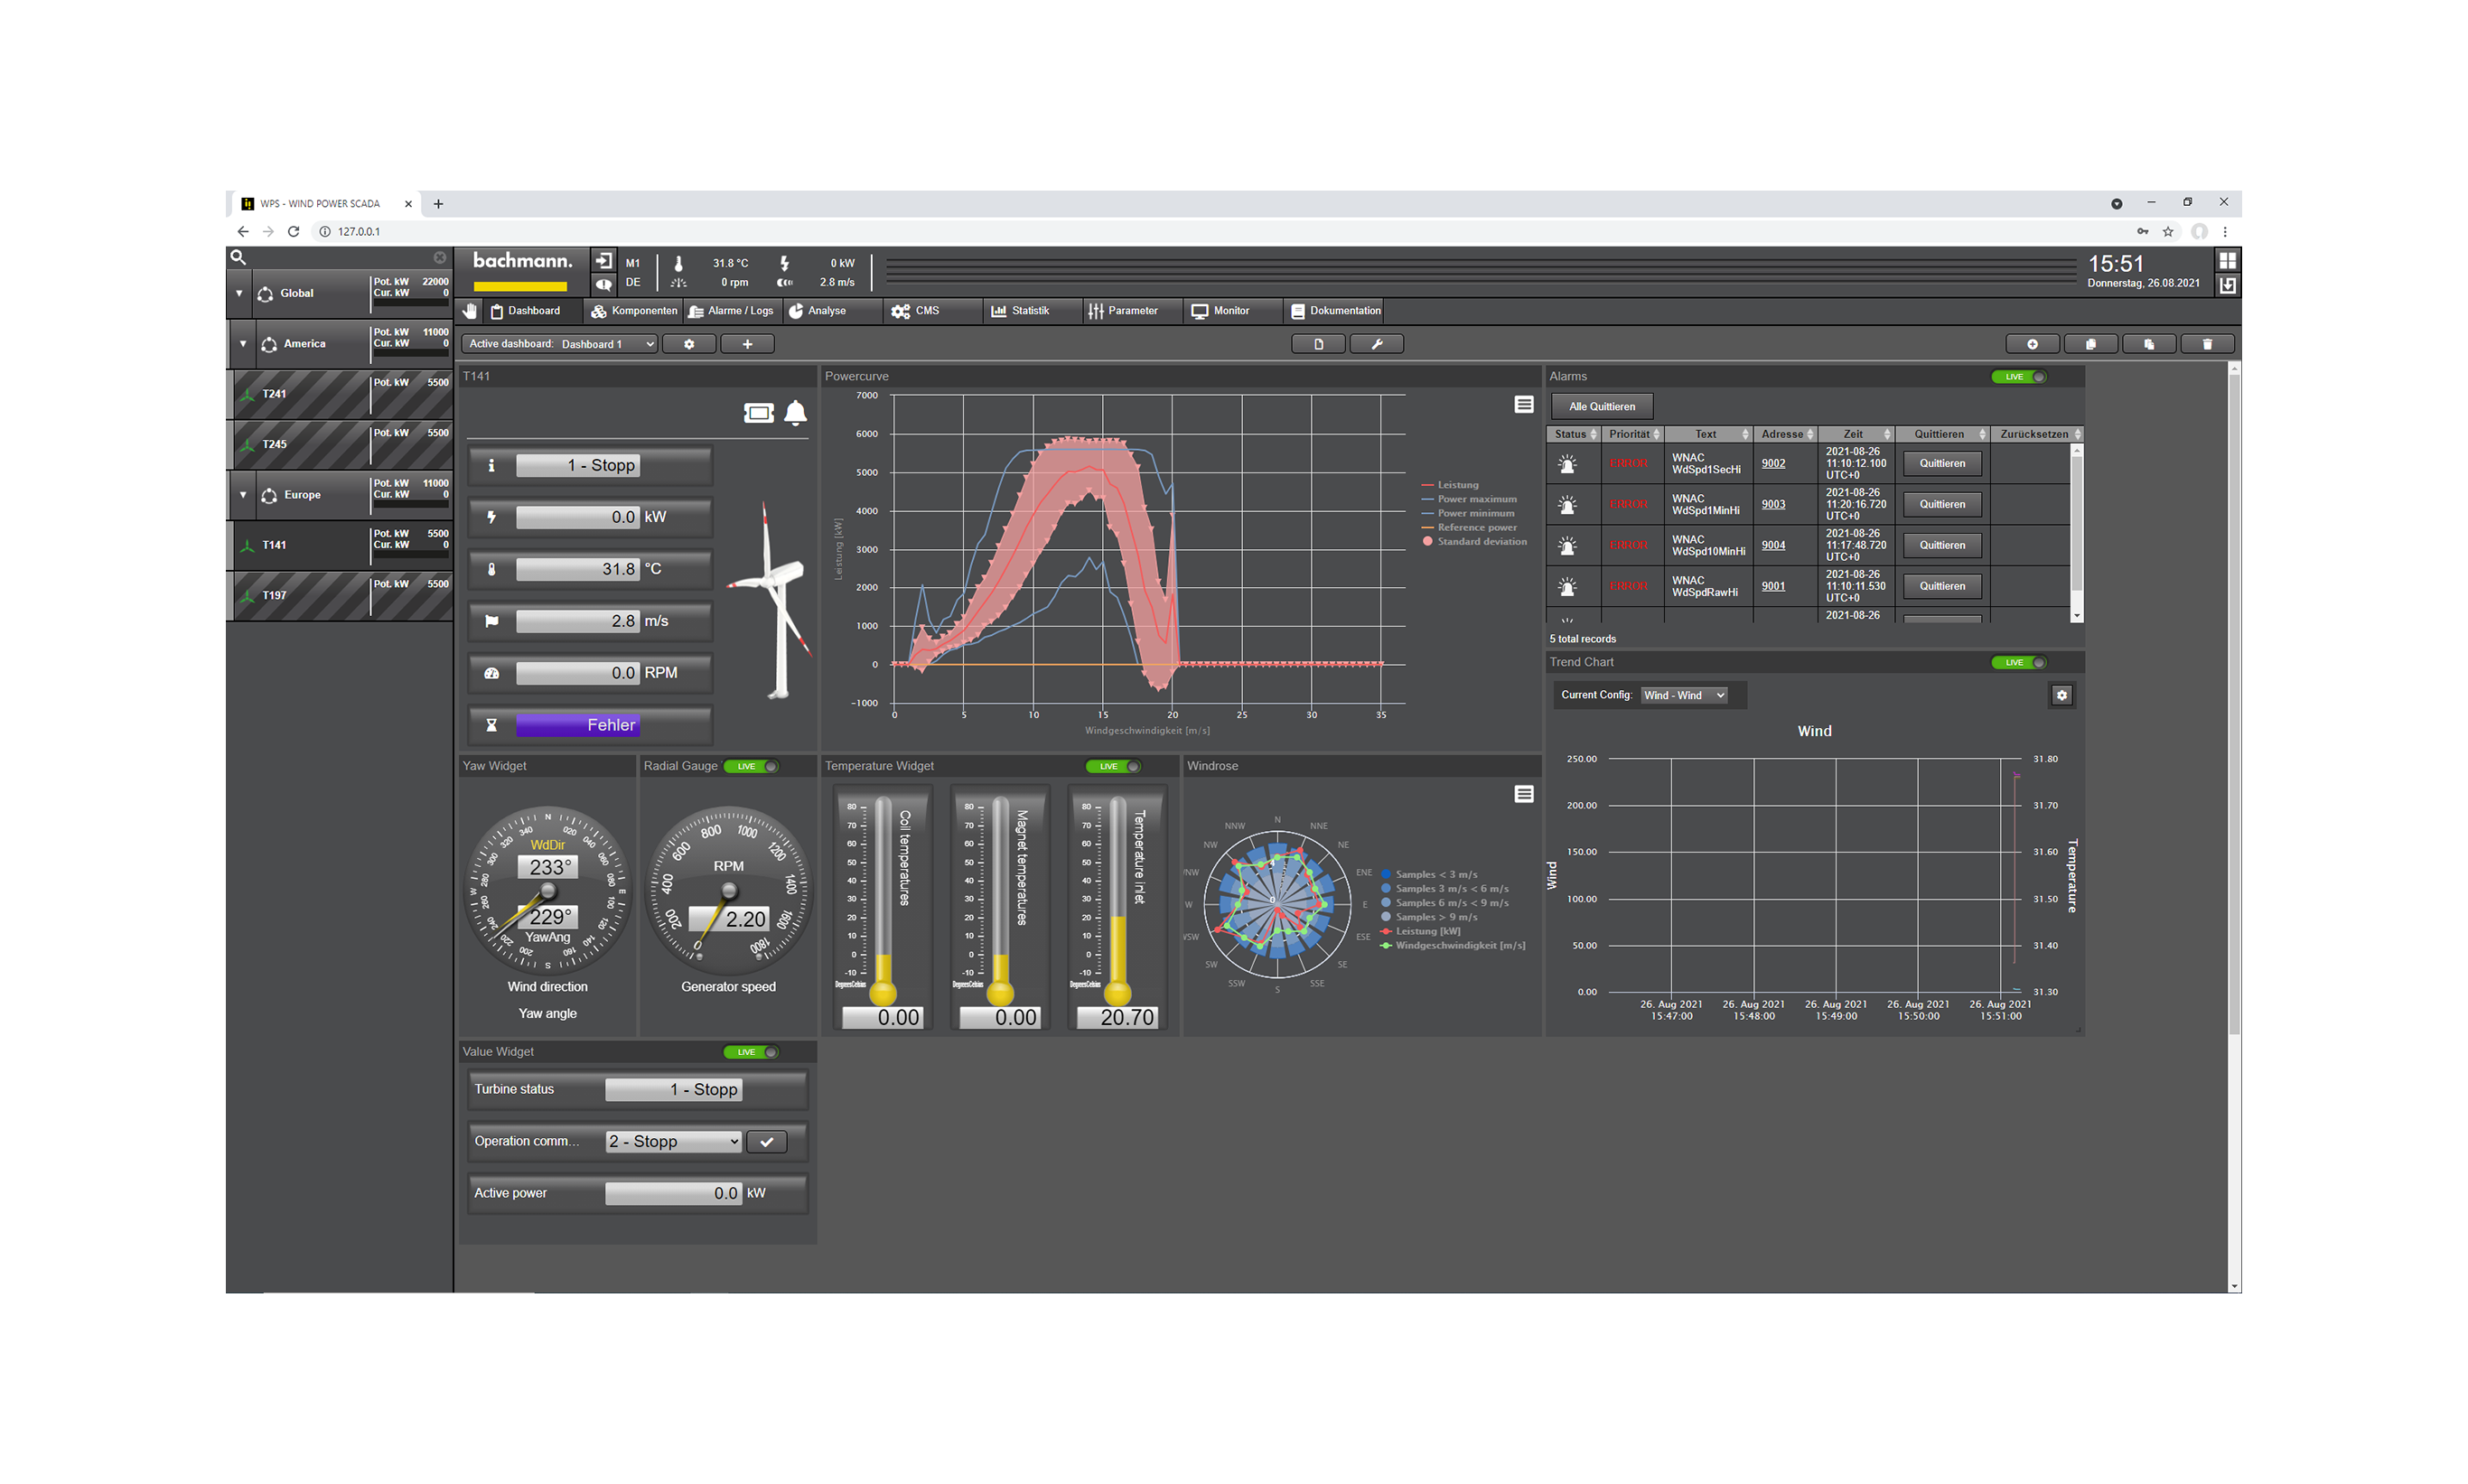Open Current Config Wind - Wind dropdown
2468x1484 pixels.
1683,695
